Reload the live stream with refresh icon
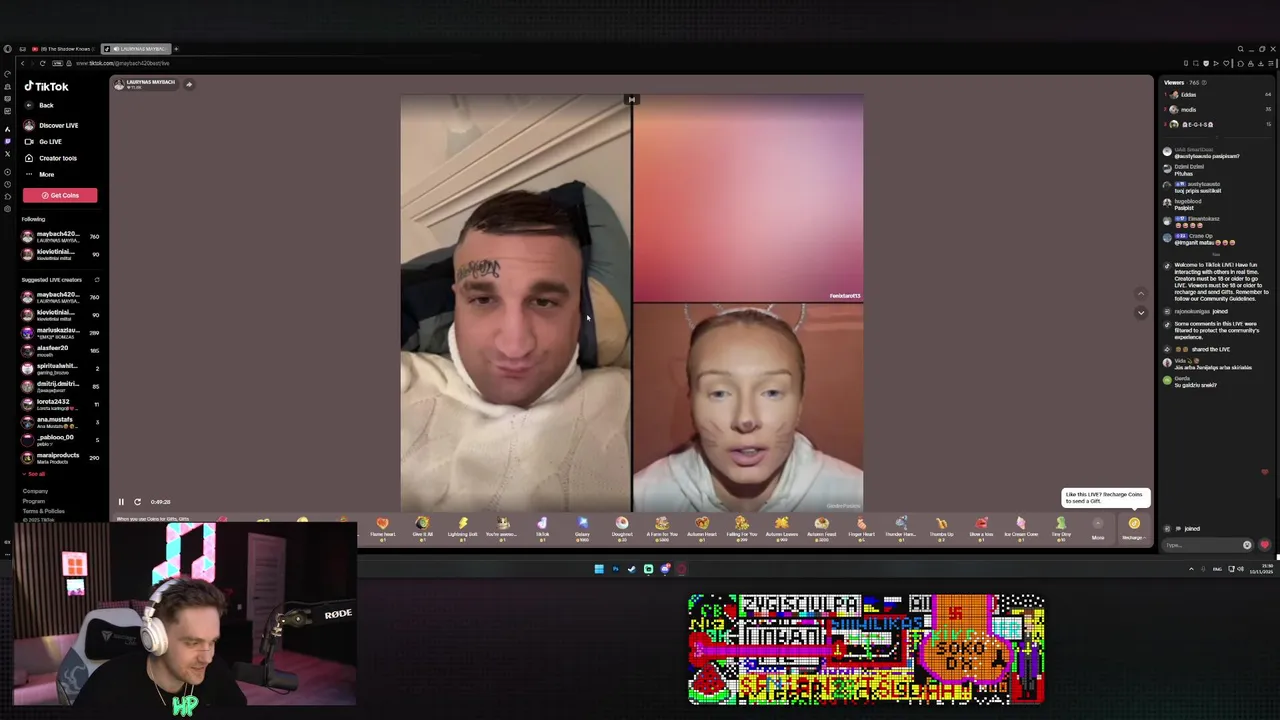 [137, 502]
